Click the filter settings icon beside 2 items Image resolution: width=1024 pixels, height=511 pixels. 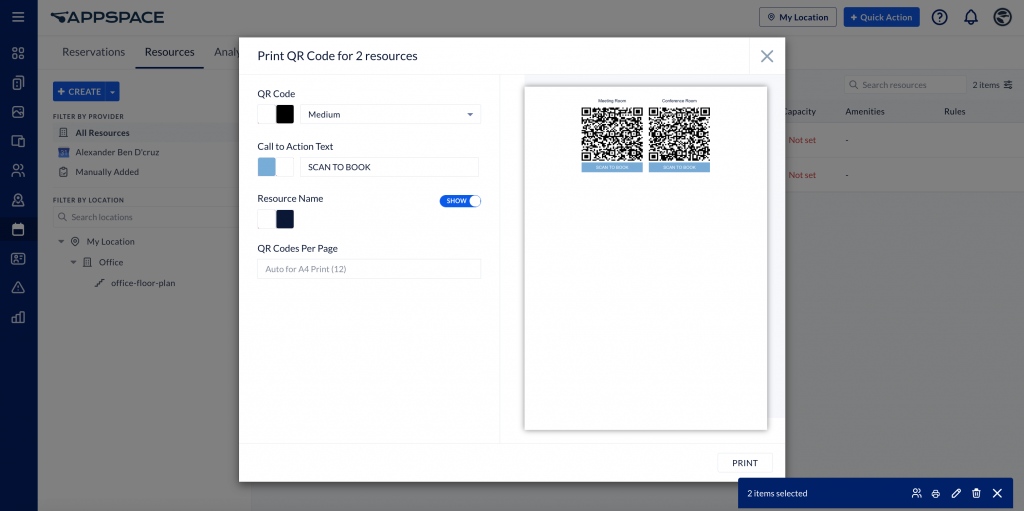[x=1008, y=85]
